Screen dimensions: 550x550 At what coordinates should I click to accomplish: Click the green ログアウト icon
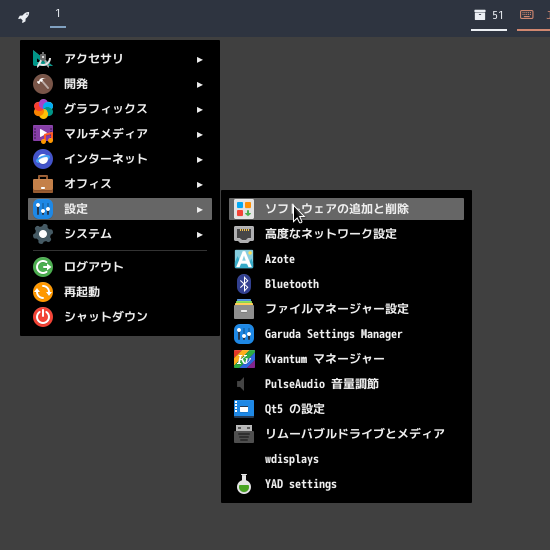(43, 267)
